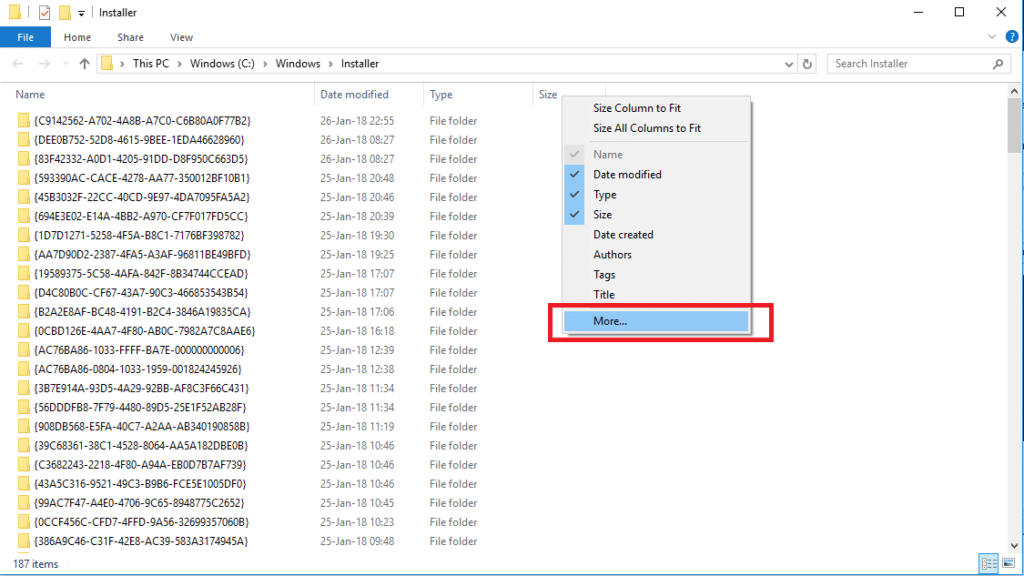Open the Help question mark icon

click(1012, 37)
